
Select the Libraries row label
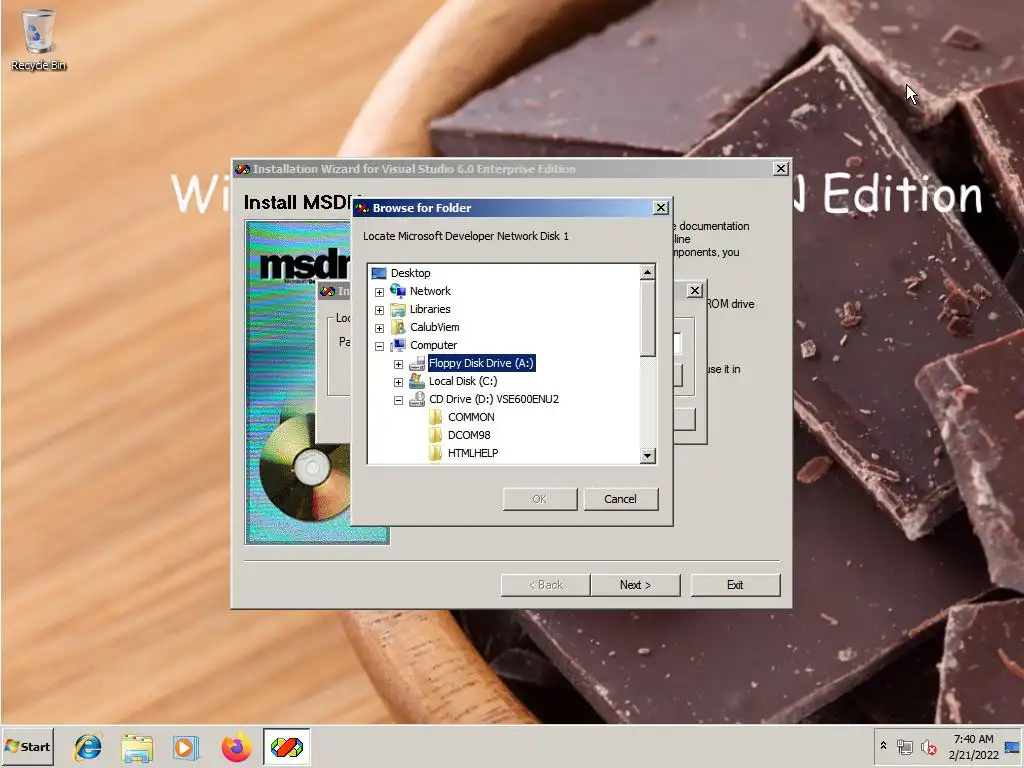click(x=430, y=309)
